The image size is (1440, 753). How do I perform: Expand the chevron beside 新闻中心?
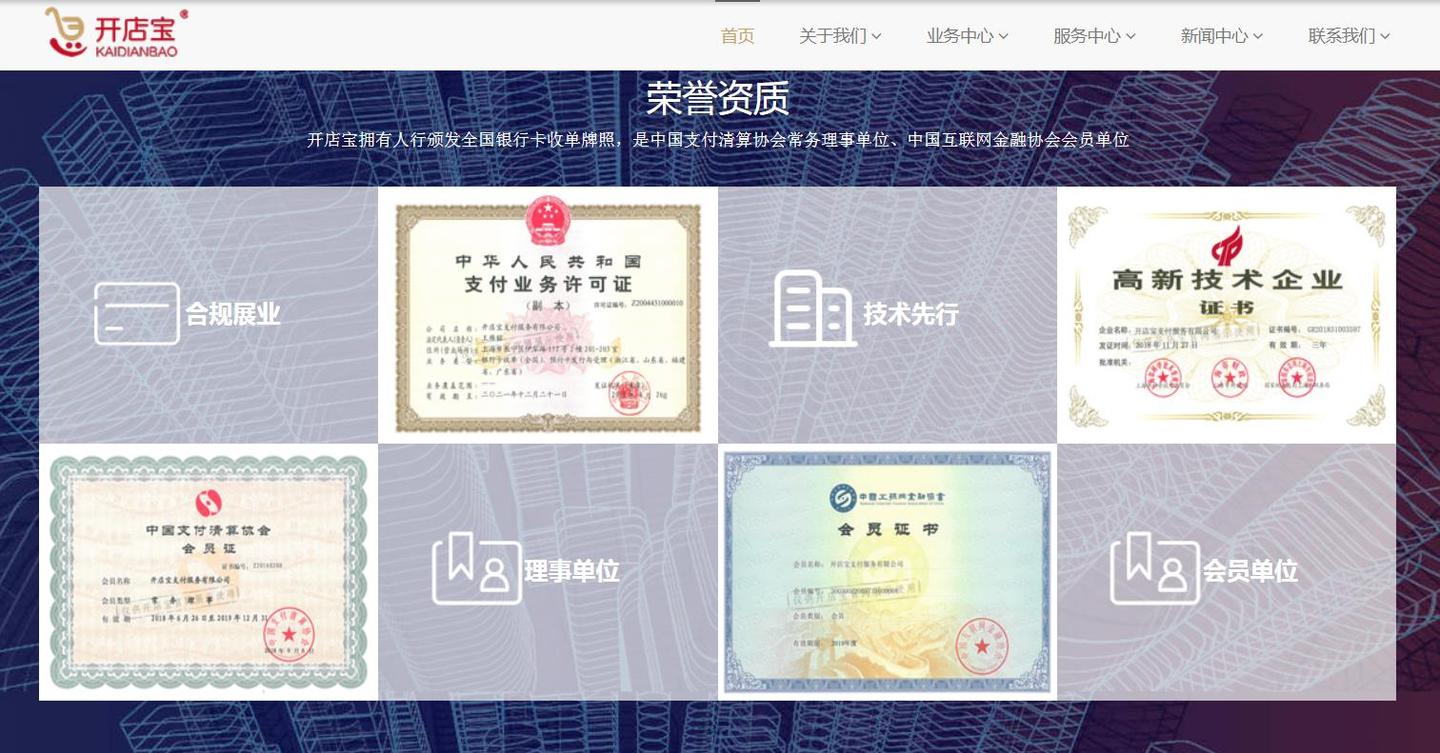coord(1258,37)
